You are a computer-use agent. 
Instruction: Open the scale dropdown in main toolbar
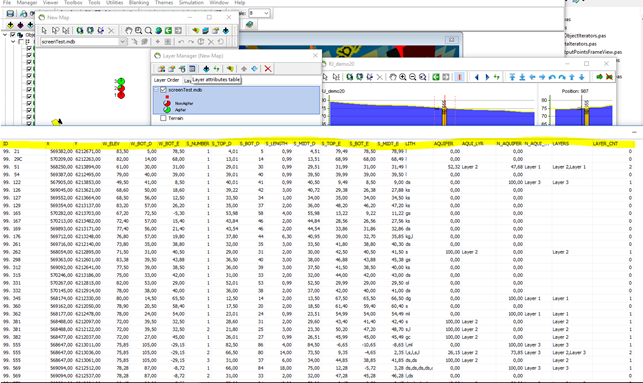pyautogui.click(x=266, y=13)
